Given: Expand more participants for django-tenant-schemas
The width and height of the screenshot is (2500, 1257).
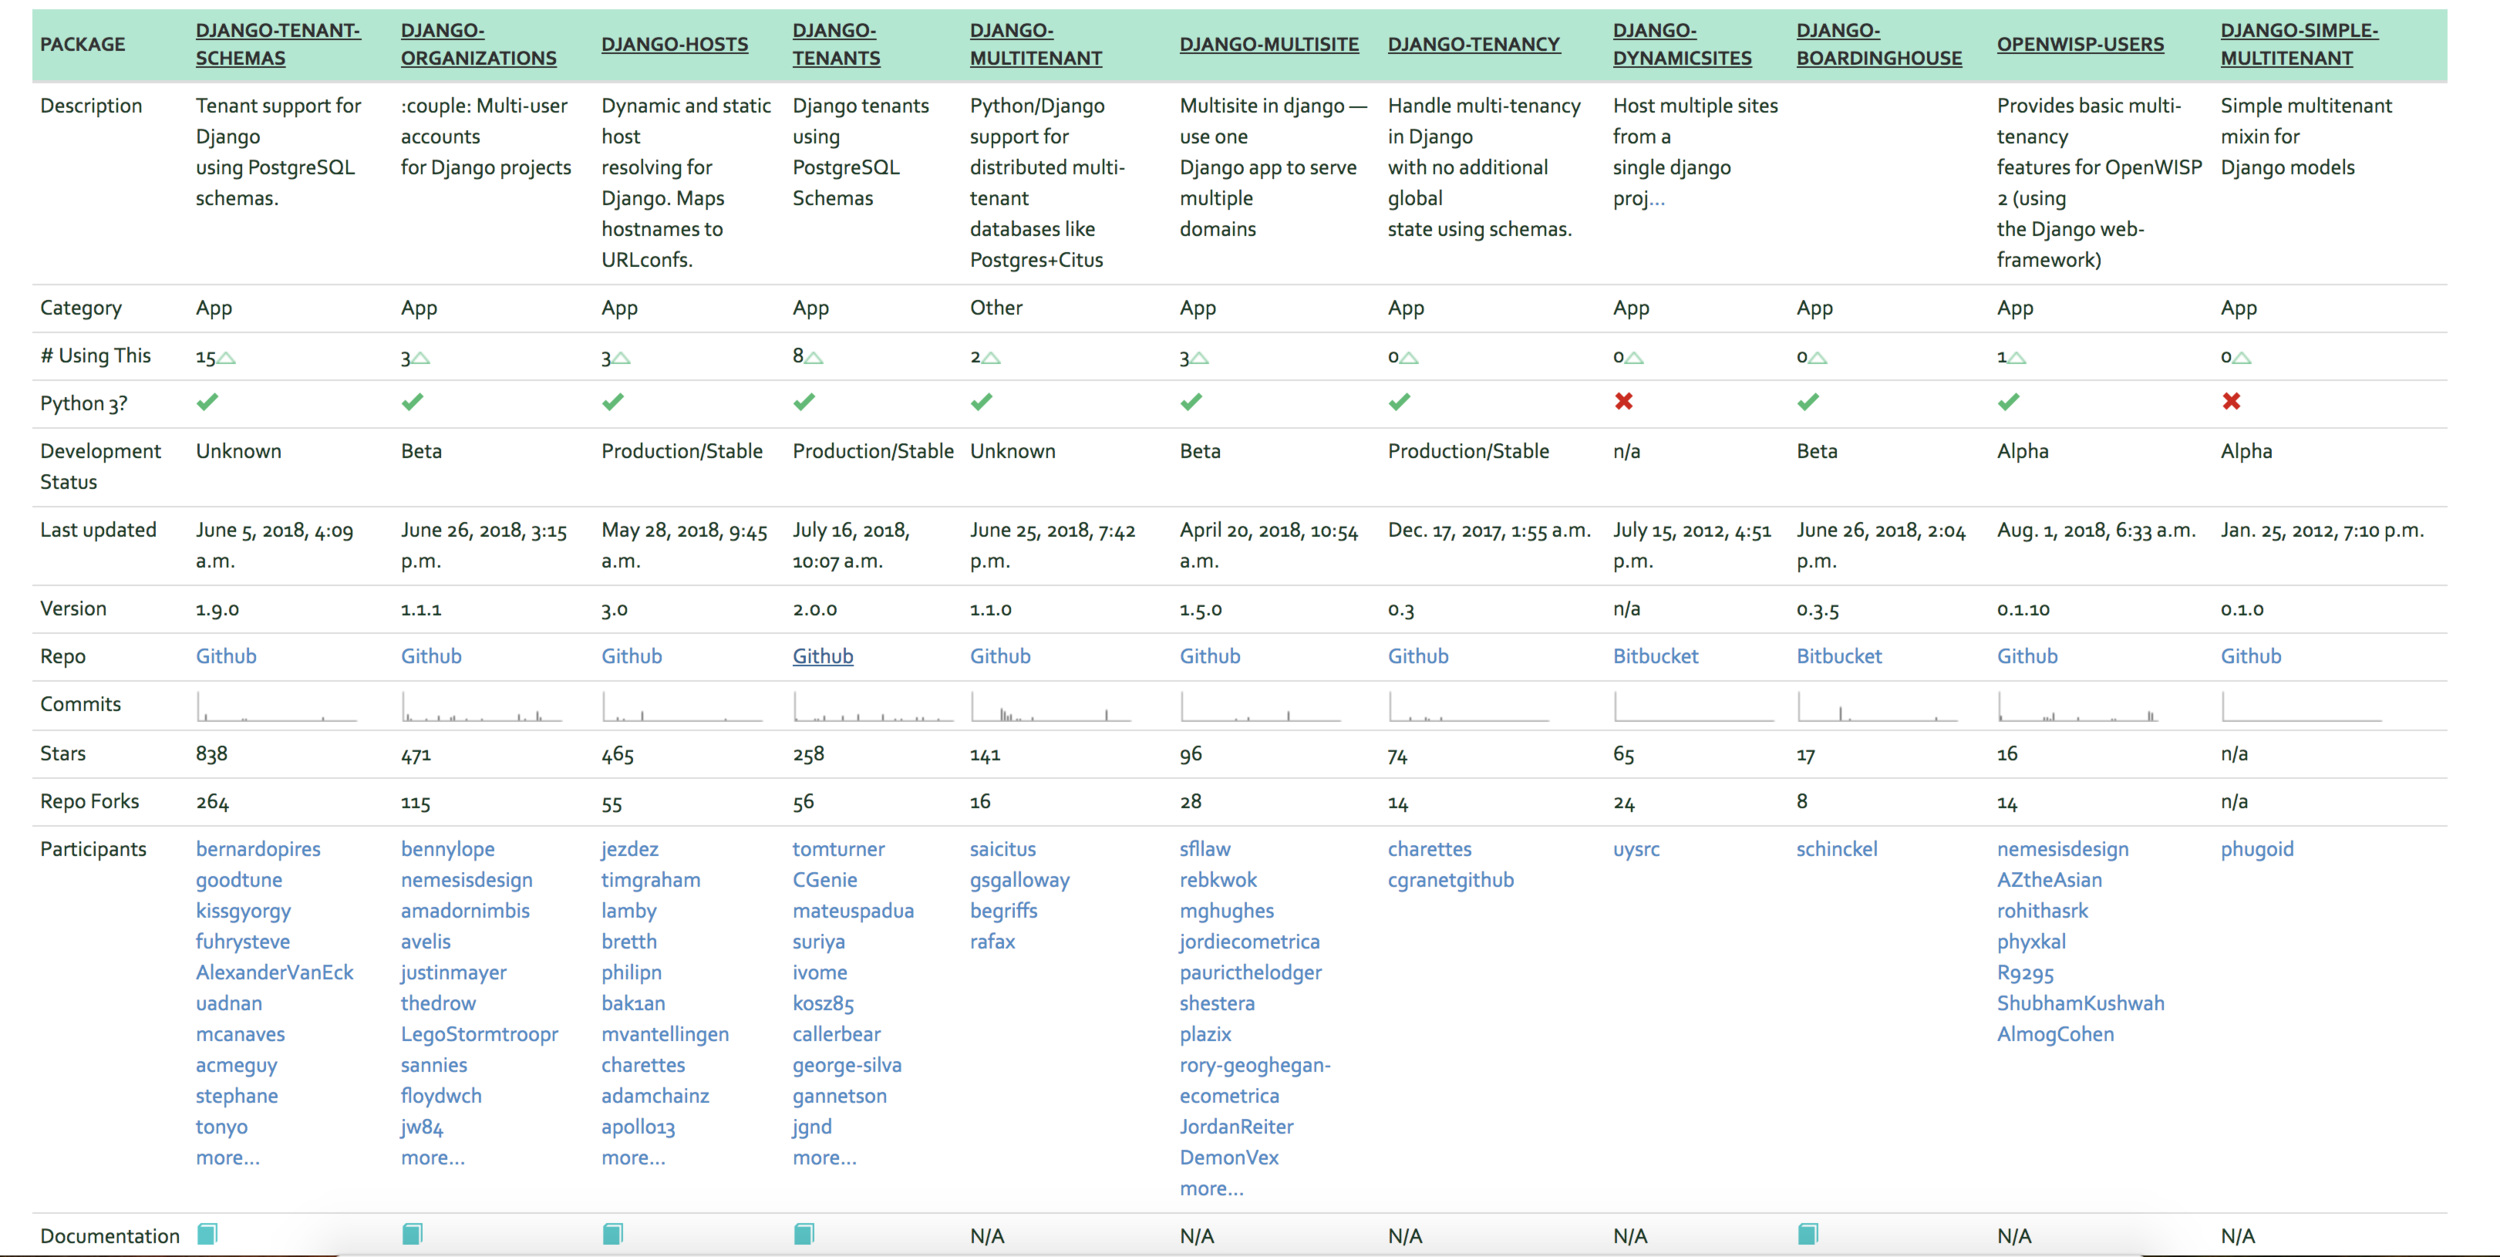Looking at the screenshot, I should pos(227,1157).
